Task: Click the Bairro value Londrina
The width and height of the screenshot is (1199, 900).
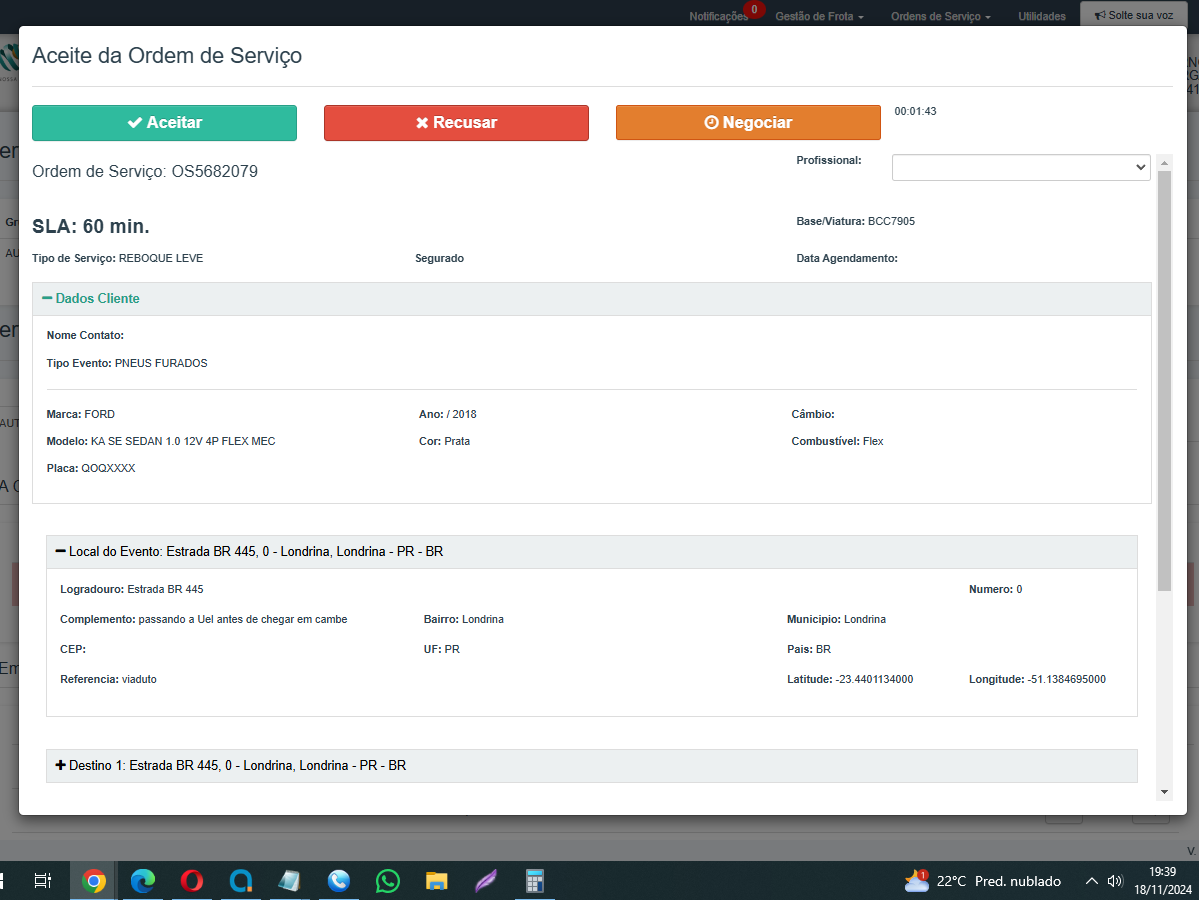Action: click(x=483, y=619)
